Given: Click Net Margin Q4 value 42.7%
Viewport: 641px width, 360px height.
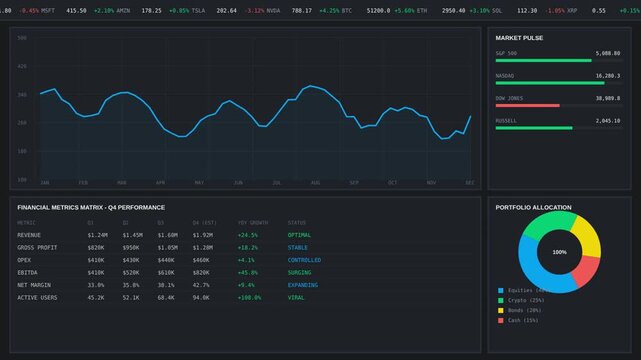Looking at the screenshot, I should pos(201,285).
